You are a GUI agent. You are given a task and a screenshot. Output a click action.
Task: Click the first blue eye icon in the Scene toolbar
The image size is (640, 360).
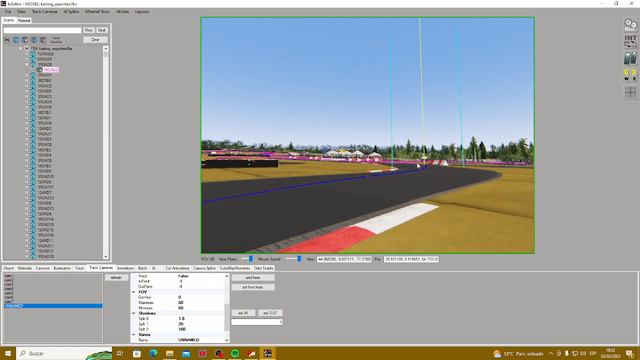tap(16, 40)
